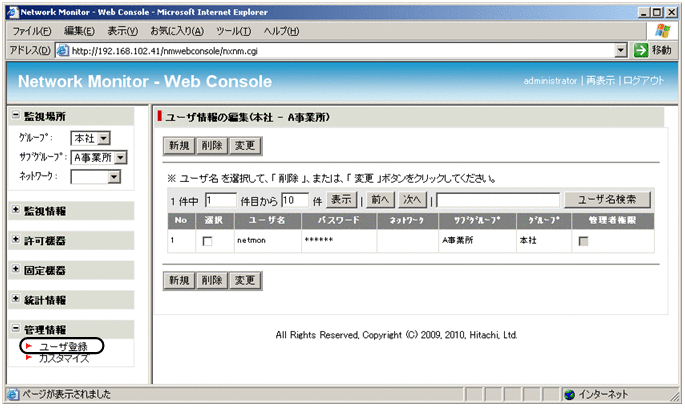Viewport: 685px width, 408px height.
Task: Open the お気に入り menu
Action: coord(177,31)
